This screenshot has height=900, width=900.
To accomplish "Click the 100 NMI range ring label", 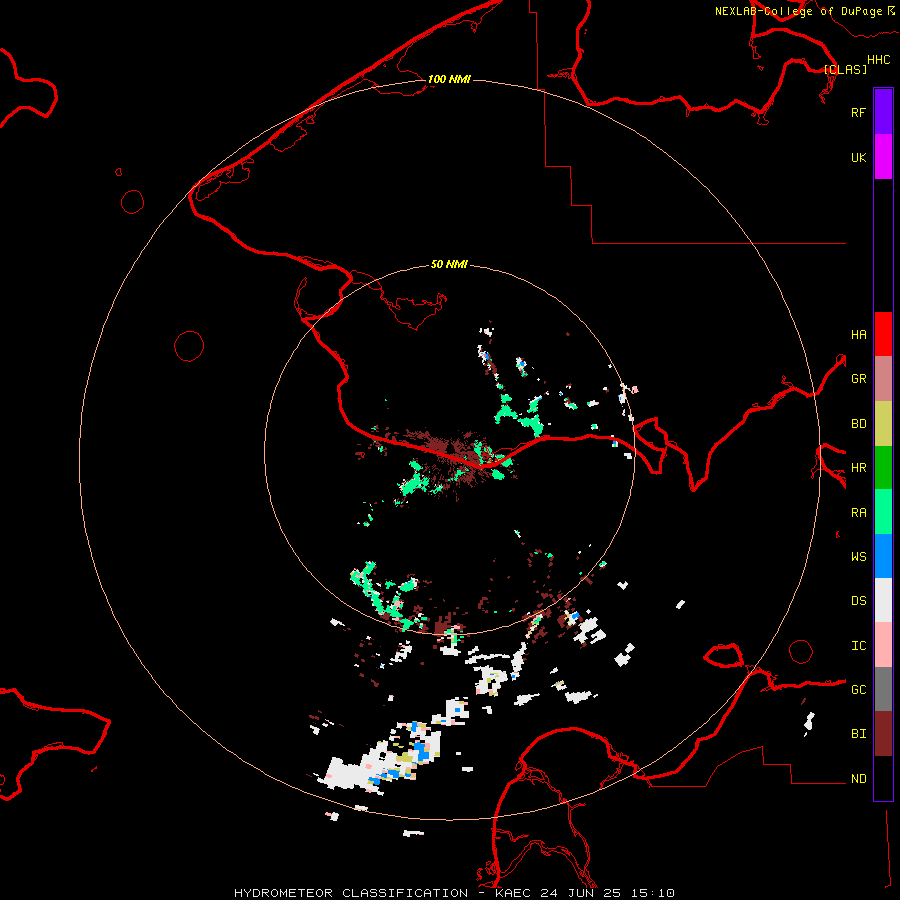I will pos(449,79).
